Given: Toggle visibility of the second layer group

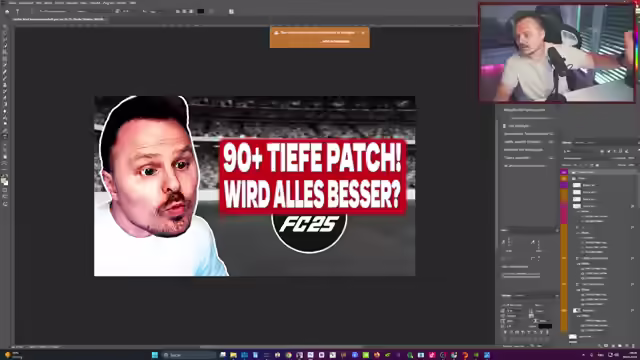Looking at the screenshot, I should coord(564,178).
